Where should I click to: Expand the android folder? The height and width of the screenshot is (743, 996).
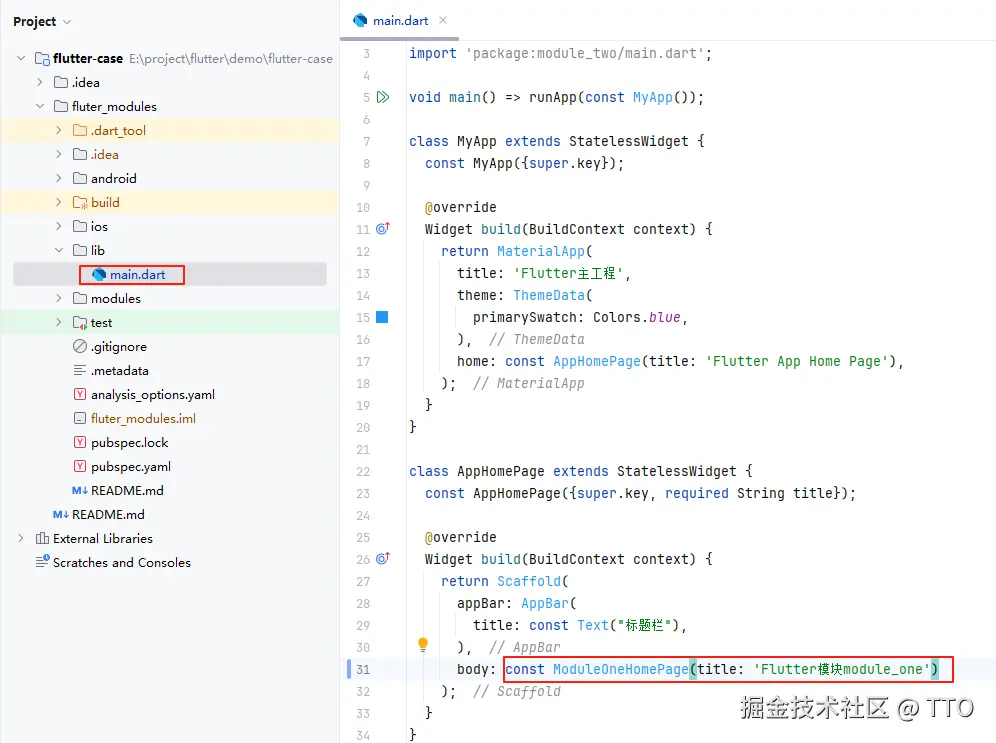coord(59,178)
